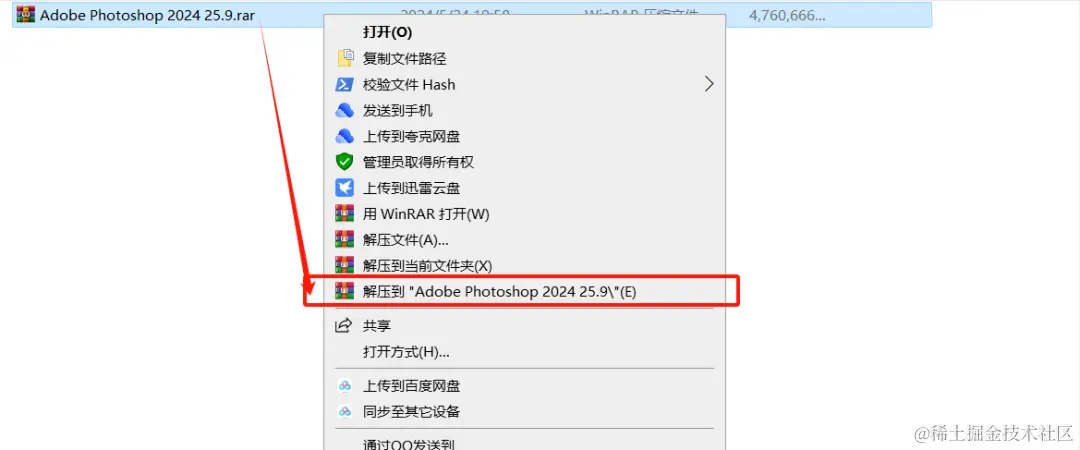Click Baidu cloud icon 上传到百度网盘

pyautogui.click(x=344, y=386)
